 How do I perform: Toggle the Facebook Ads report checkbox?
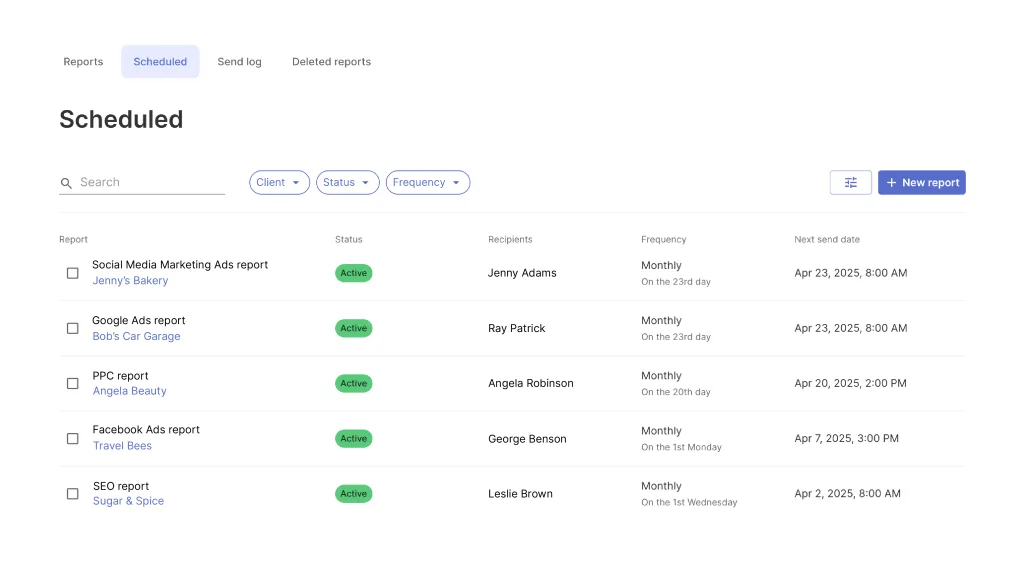coord(72,438)
